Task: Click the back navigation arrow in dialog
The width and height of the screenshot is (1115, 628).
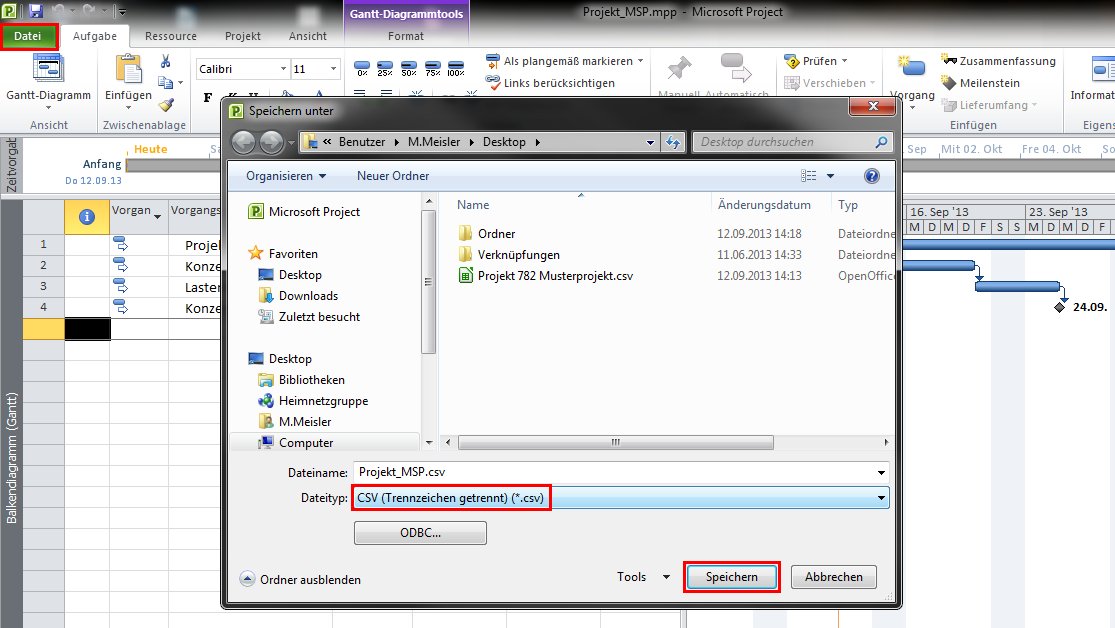Action: [x=244, y=142]
